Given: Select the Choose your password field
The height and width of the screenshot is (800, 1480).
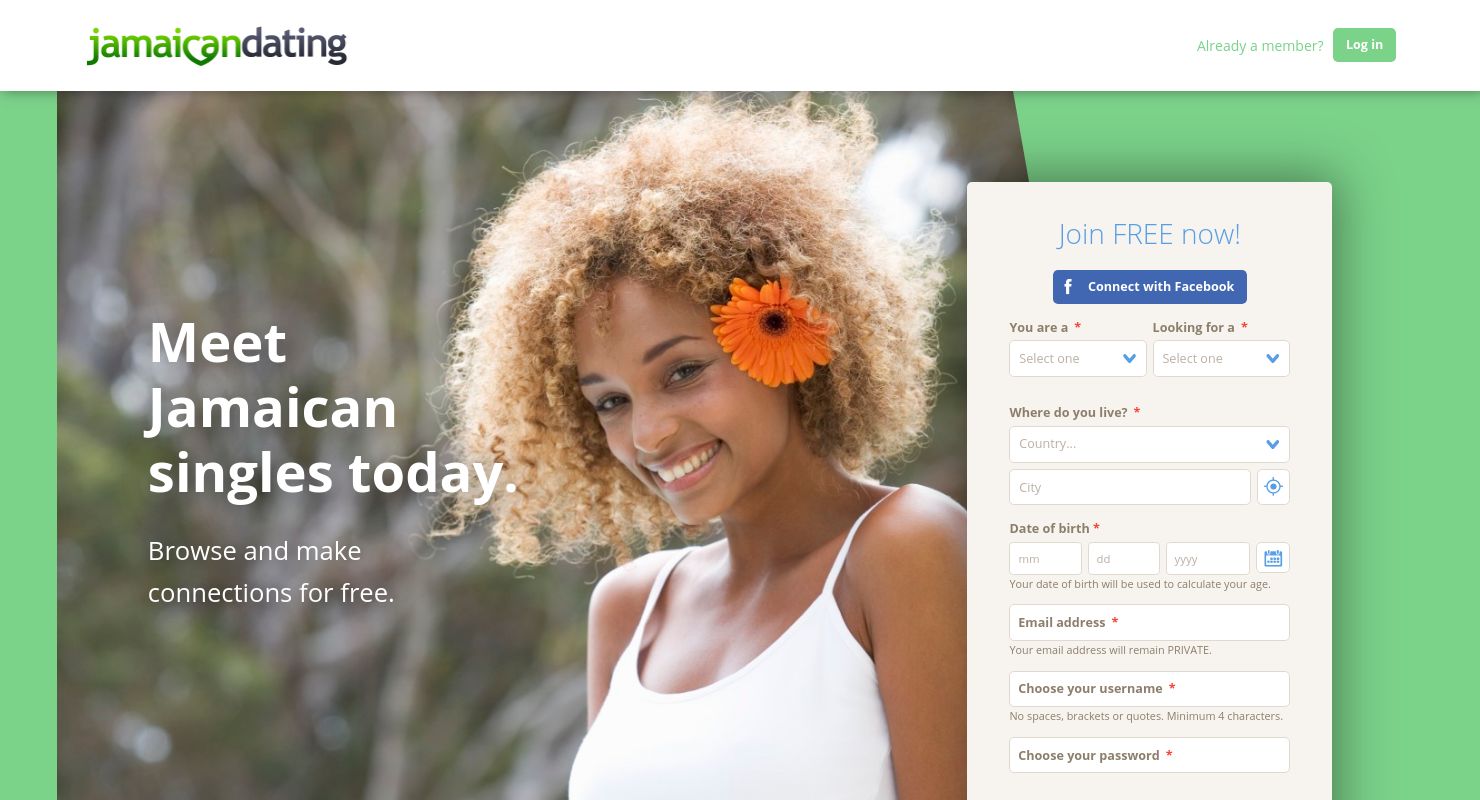Looking at the screenshot, I should pyautogui.click(x=1149, y=755).
